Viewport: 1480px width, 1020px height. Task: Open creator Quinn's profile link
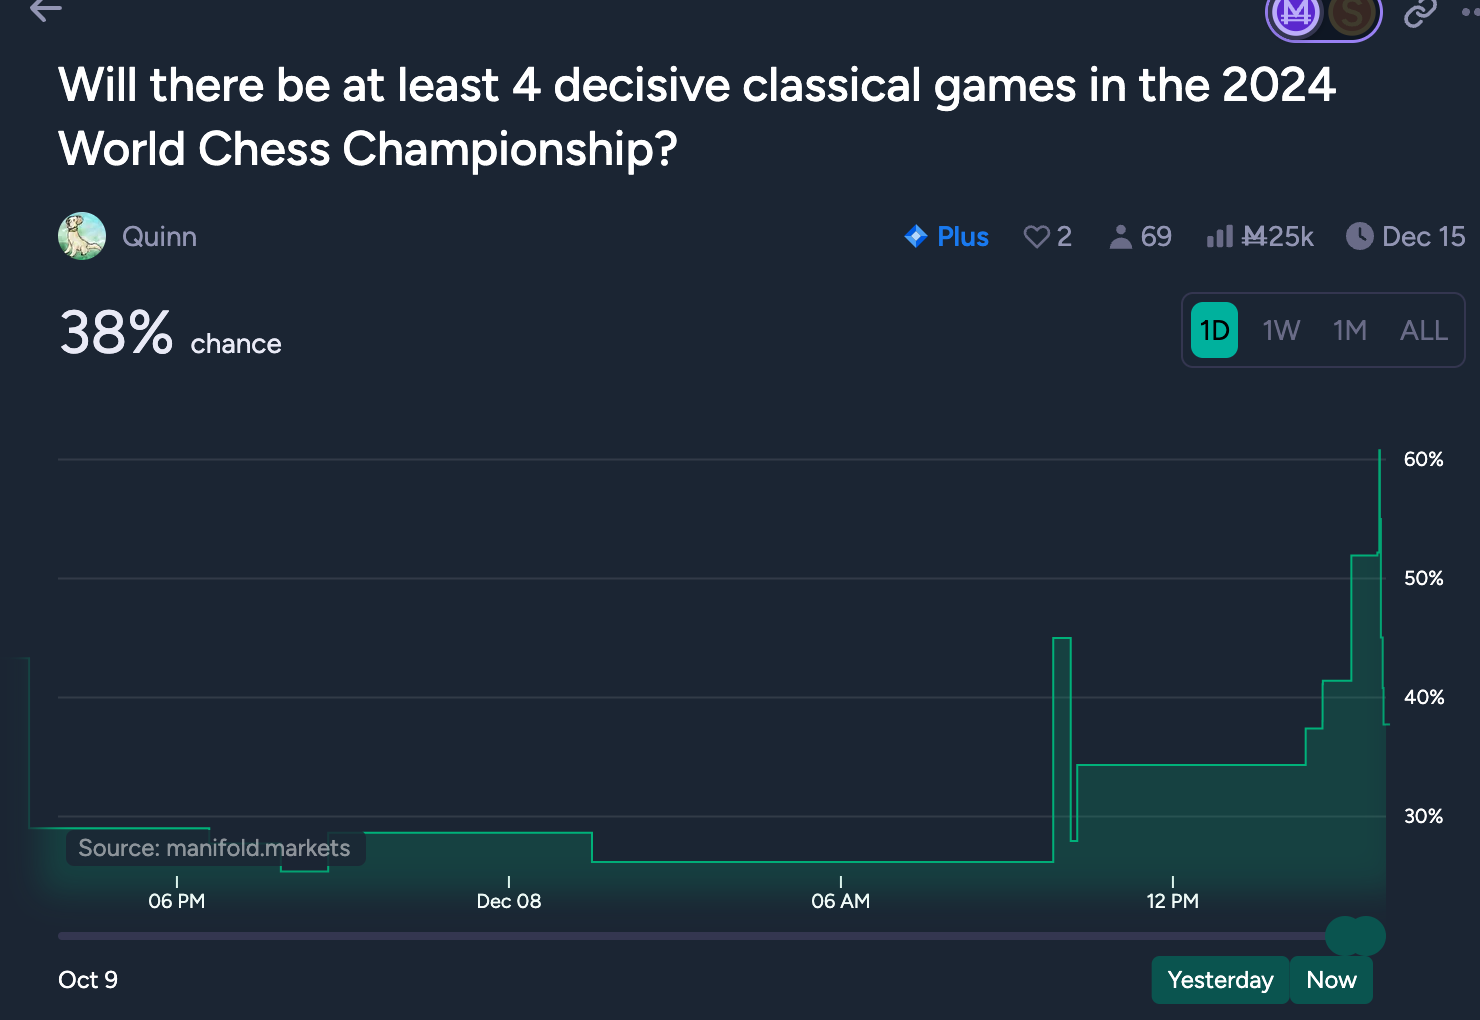pos(159,237)
